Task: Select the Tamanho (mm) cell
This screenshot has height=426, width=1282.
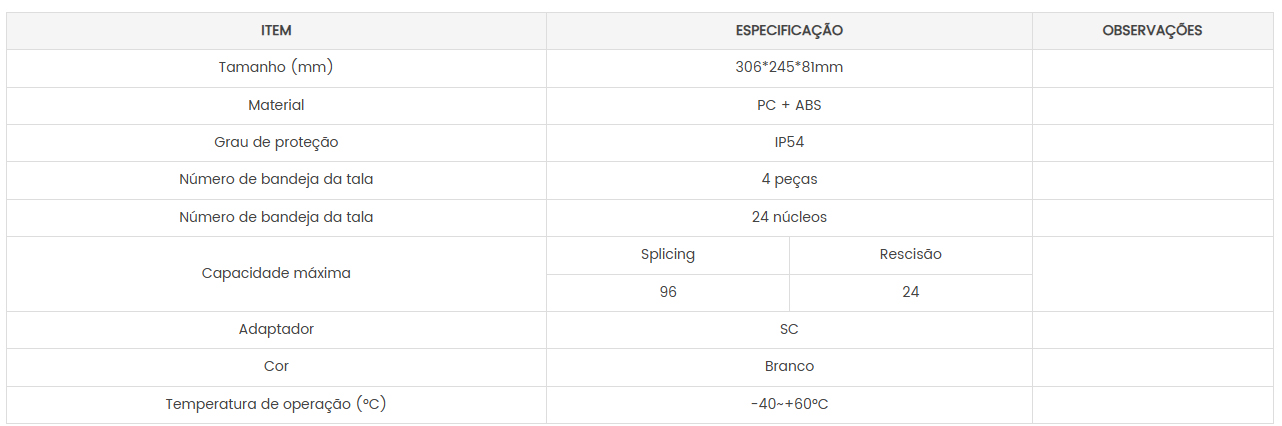Action: click(x=276, y=68)
